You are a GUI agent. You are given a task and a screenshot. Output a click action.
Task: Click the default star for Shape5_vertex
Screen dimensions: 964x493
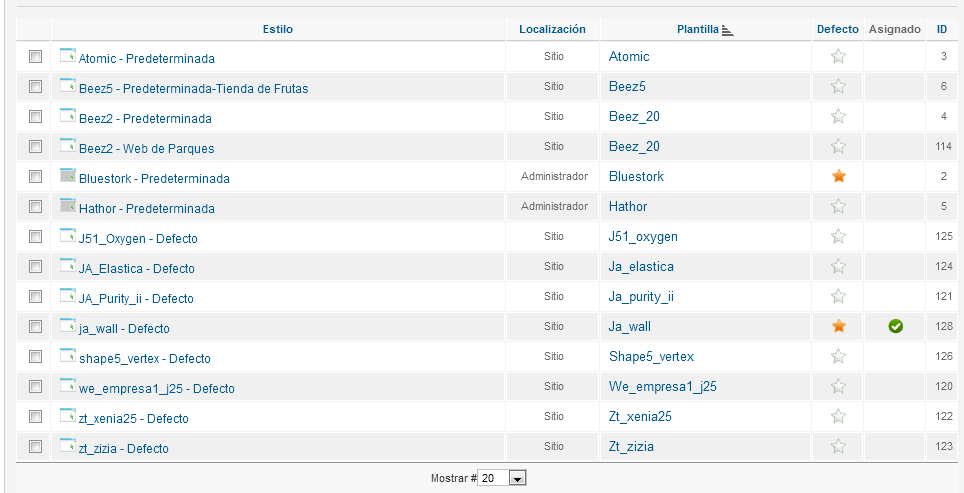(838, 357)
